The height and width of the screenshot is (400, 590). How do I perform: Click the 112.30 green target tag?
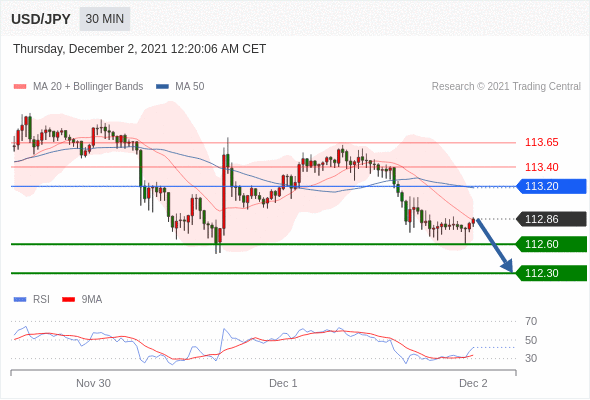[551, 273]
